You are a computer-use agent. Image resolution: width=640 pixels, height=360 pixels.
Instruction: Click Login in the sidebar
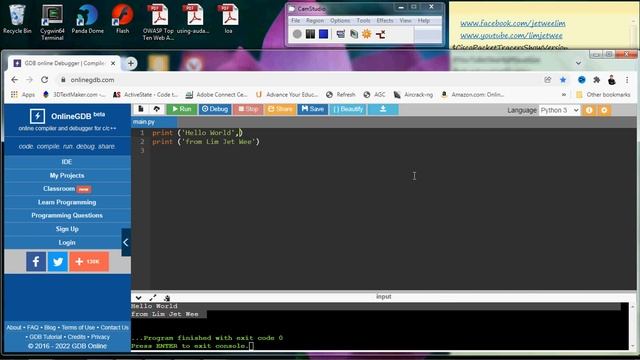pos(67,242)
